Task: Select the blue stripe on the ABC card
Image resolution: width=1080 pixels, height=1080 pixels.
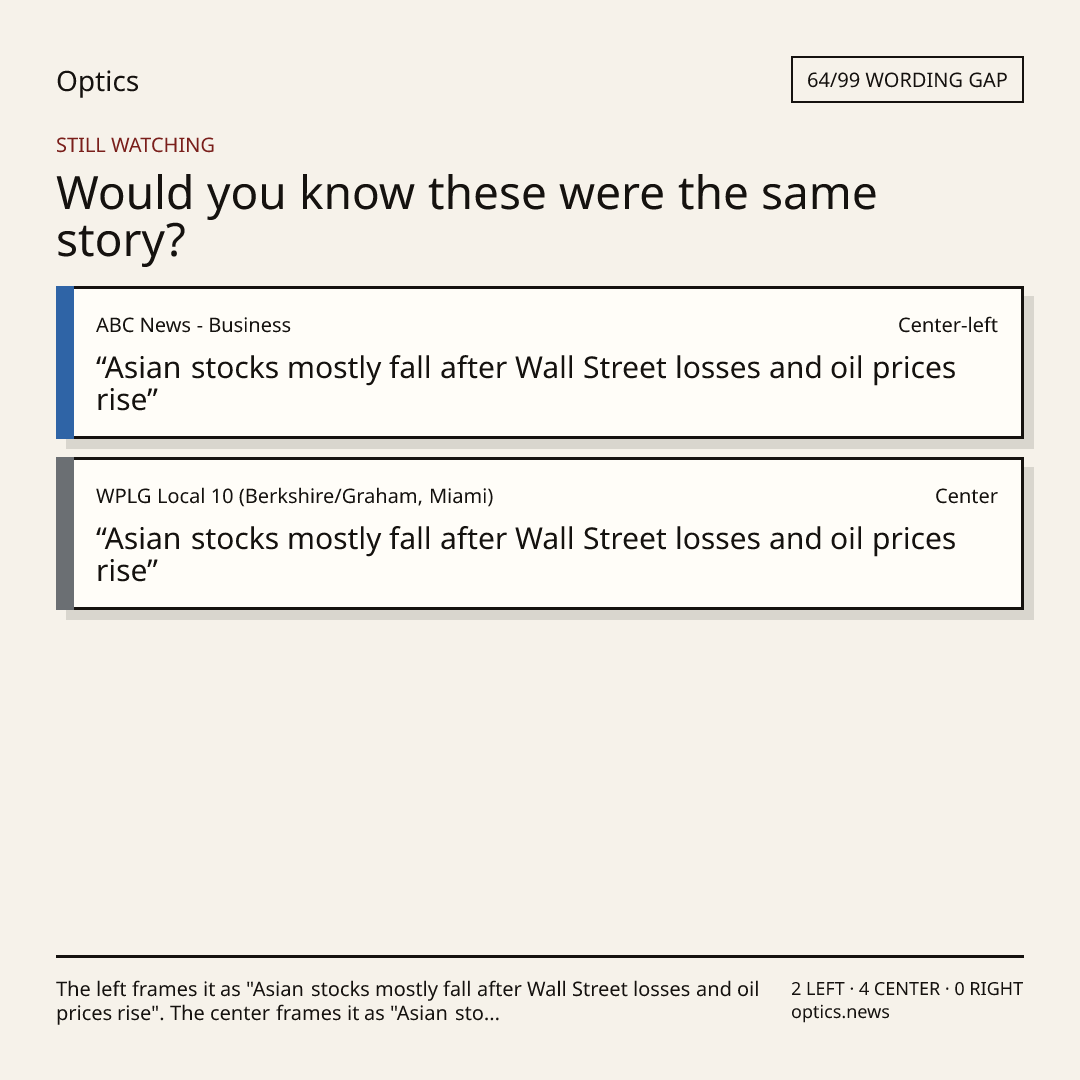Action: [x=65, y=362]
